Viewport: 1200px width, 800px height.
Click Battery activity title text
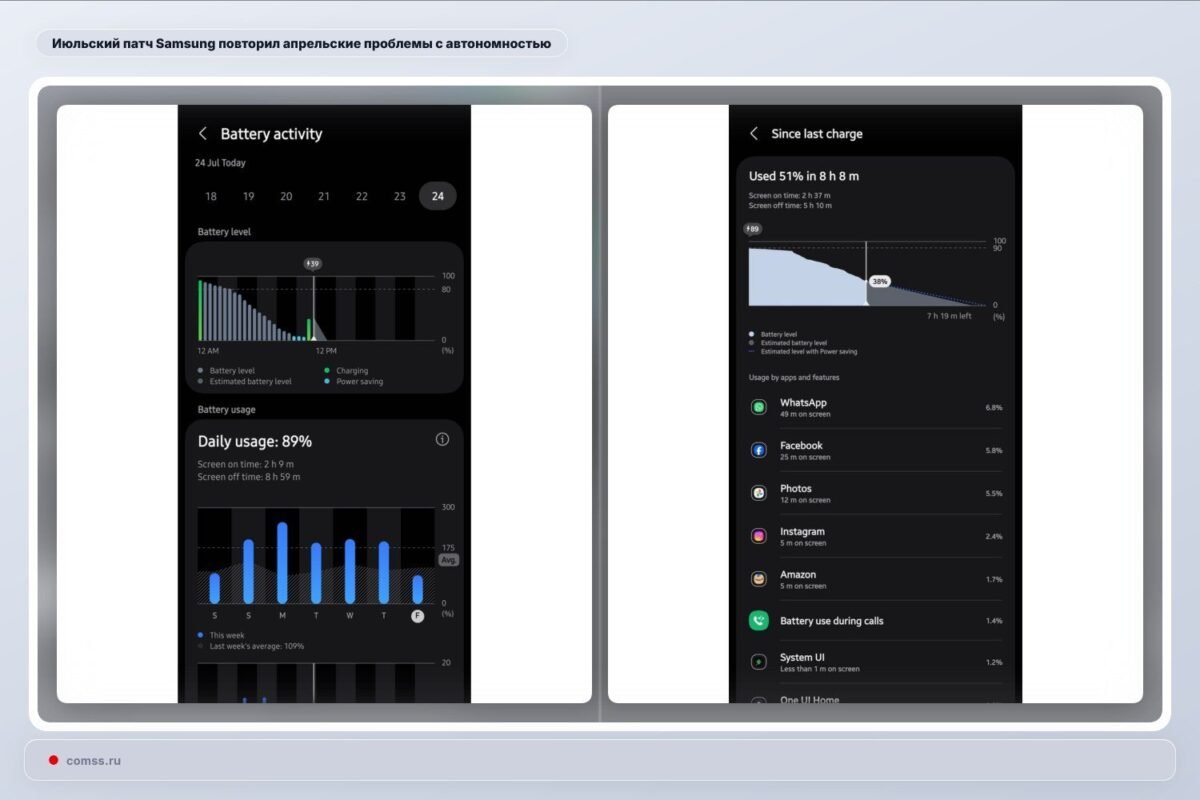click(x=271, y=134)
